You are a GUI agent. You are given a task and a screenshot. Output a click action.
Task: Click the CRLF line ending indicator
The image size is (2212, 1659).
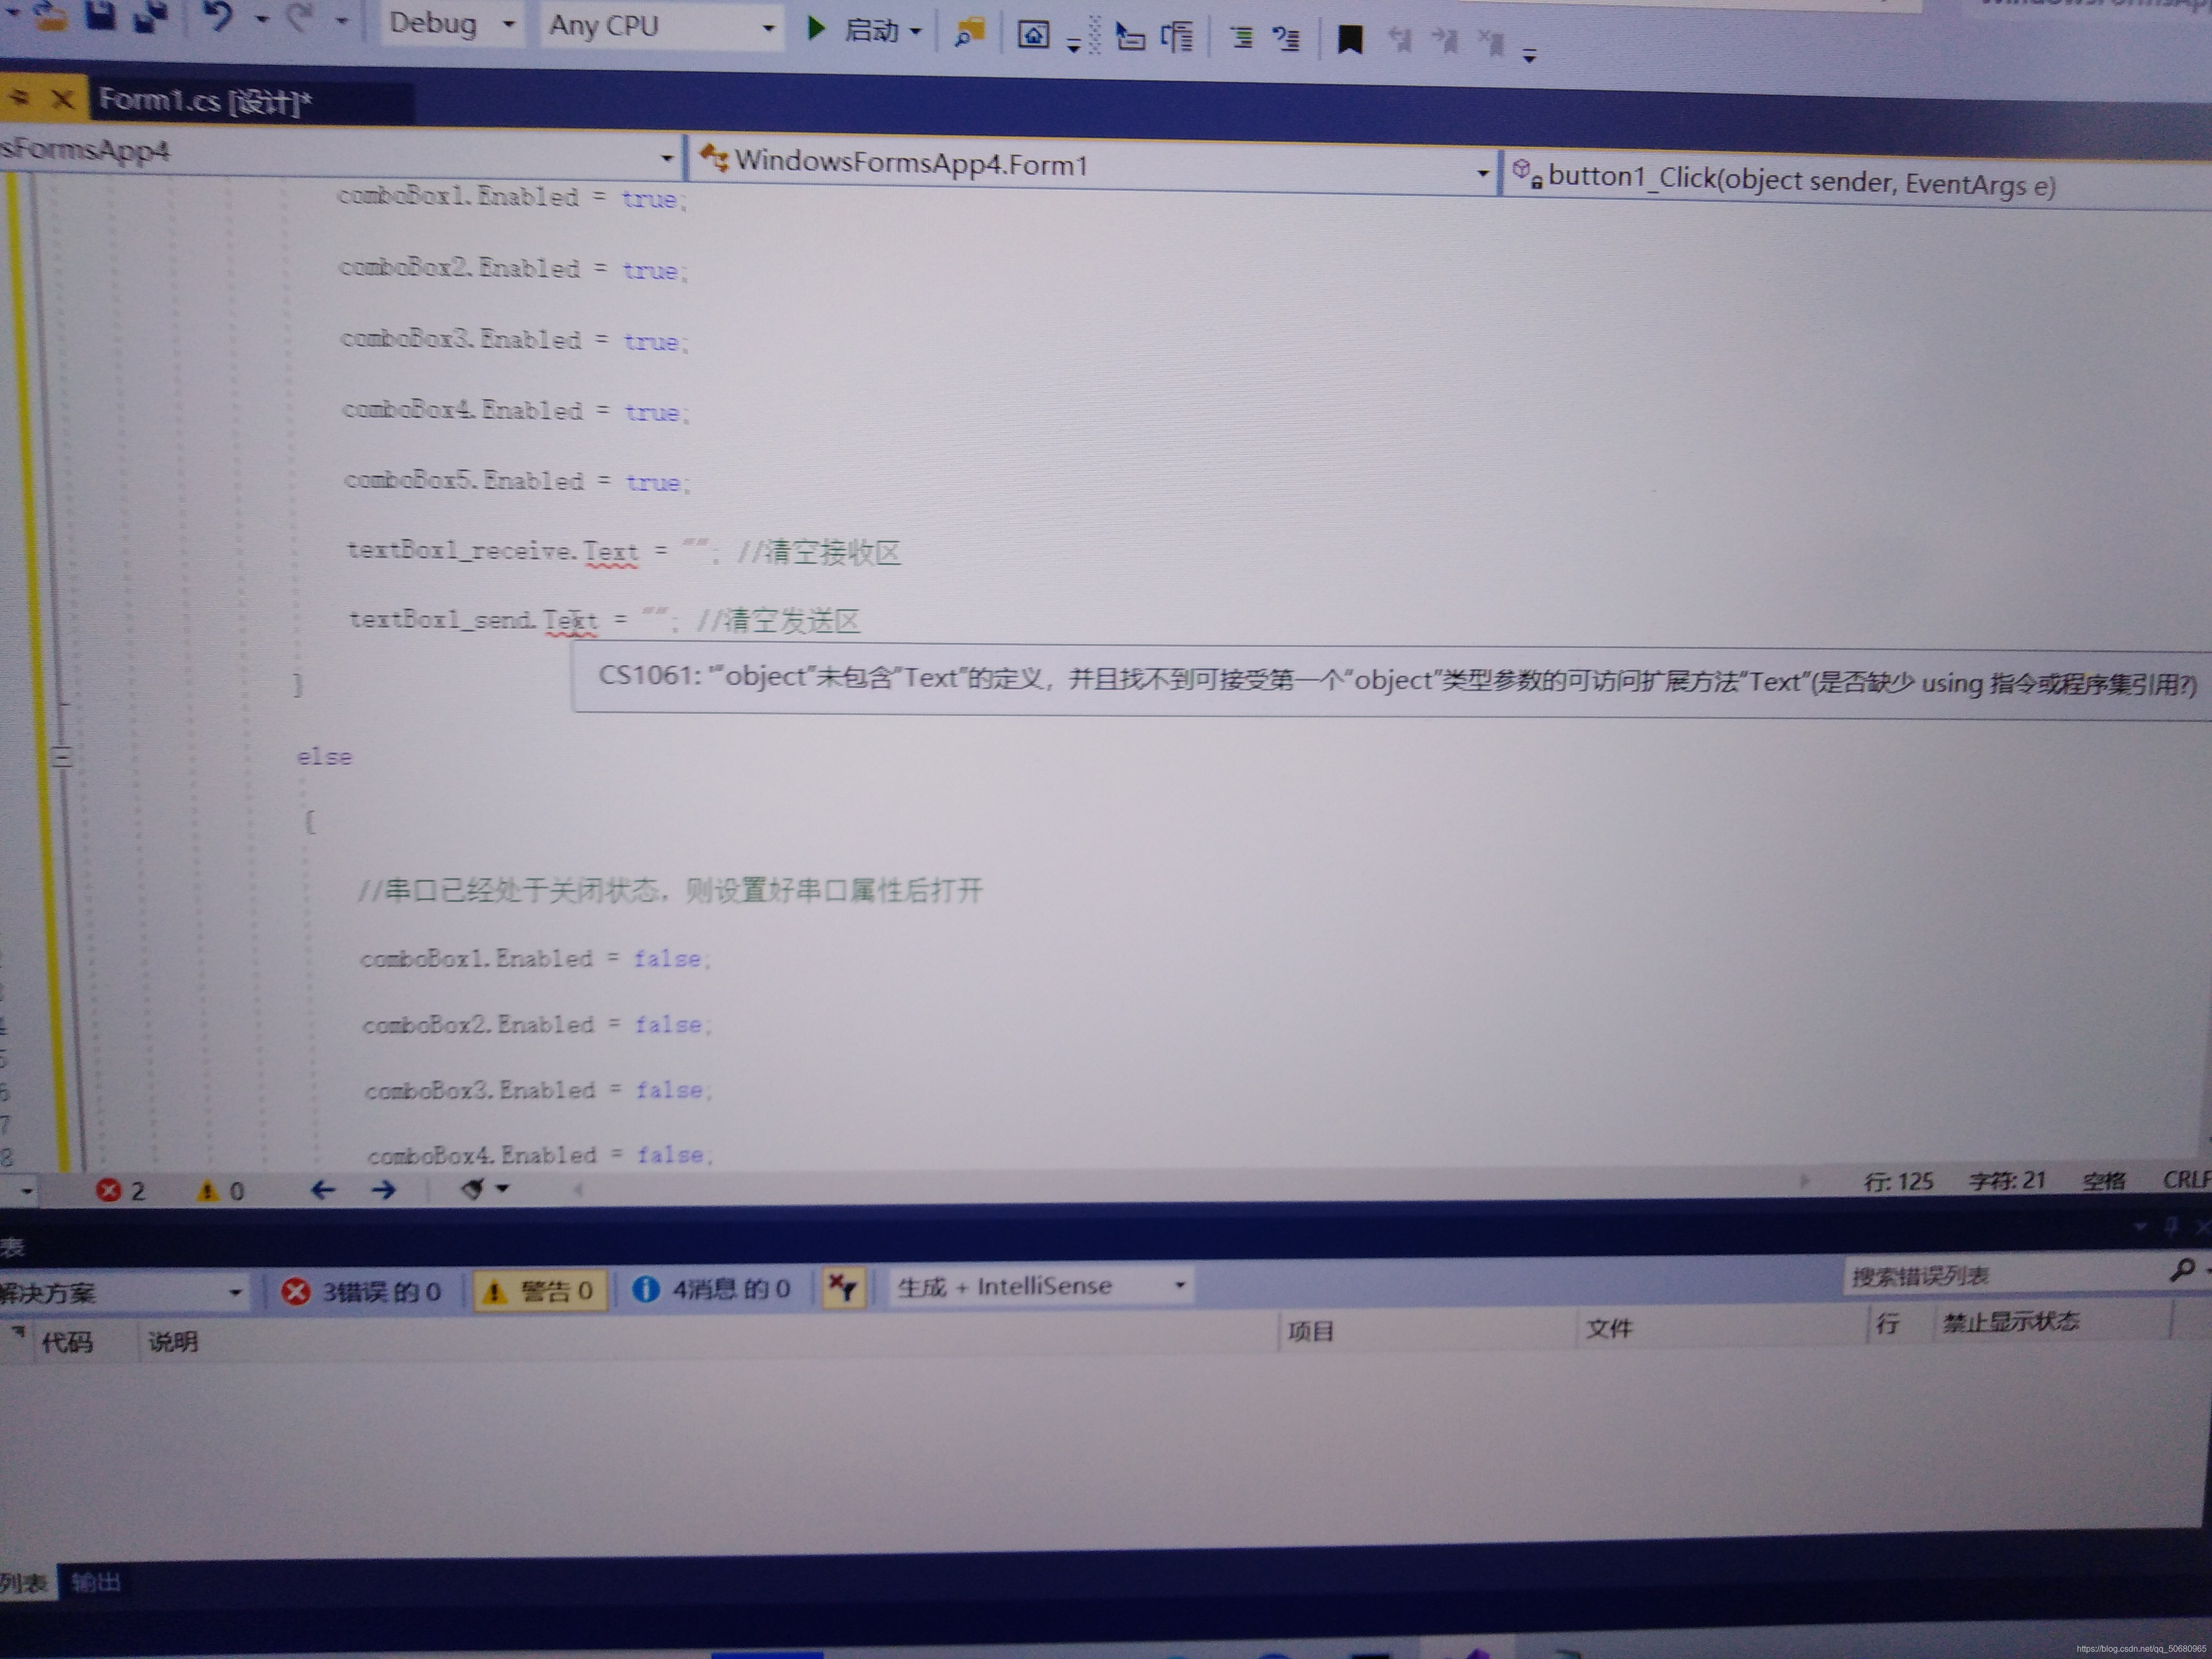pyautogui.click(x=2187, y=1180)
